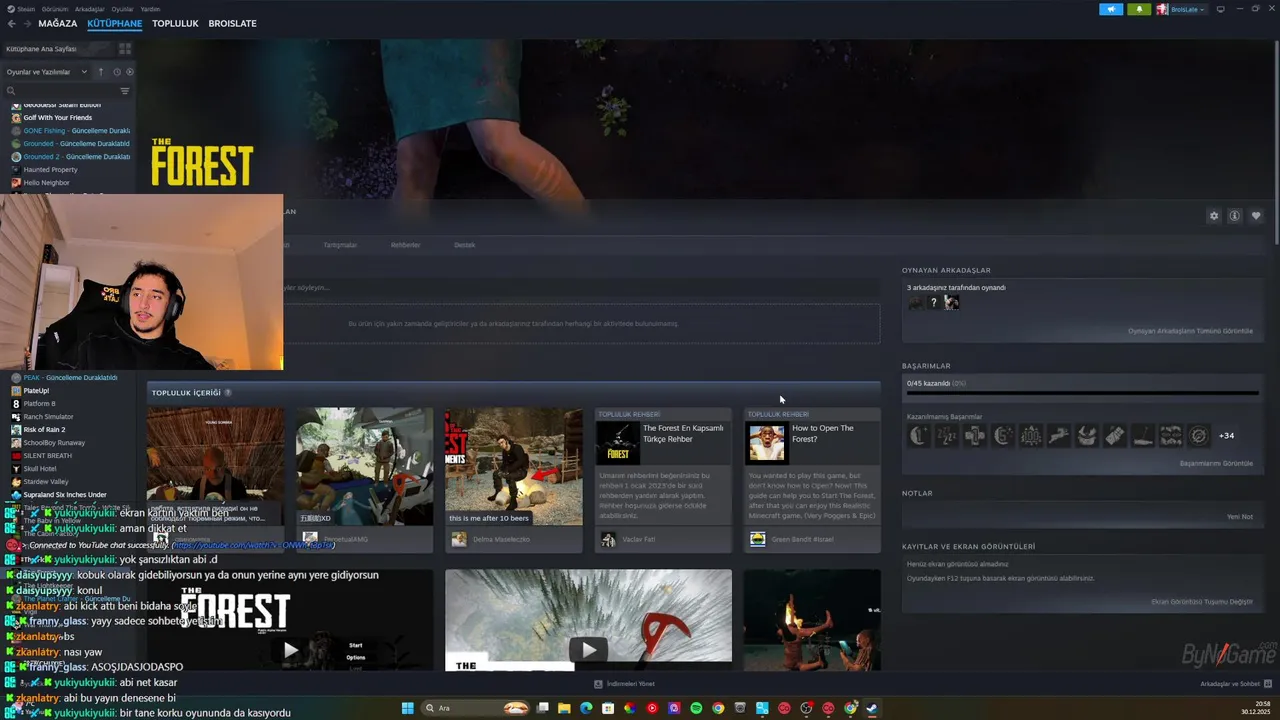Select Stardew Valley in library list
Viewport: 1280px width, 720px height.
coord(46,481)
